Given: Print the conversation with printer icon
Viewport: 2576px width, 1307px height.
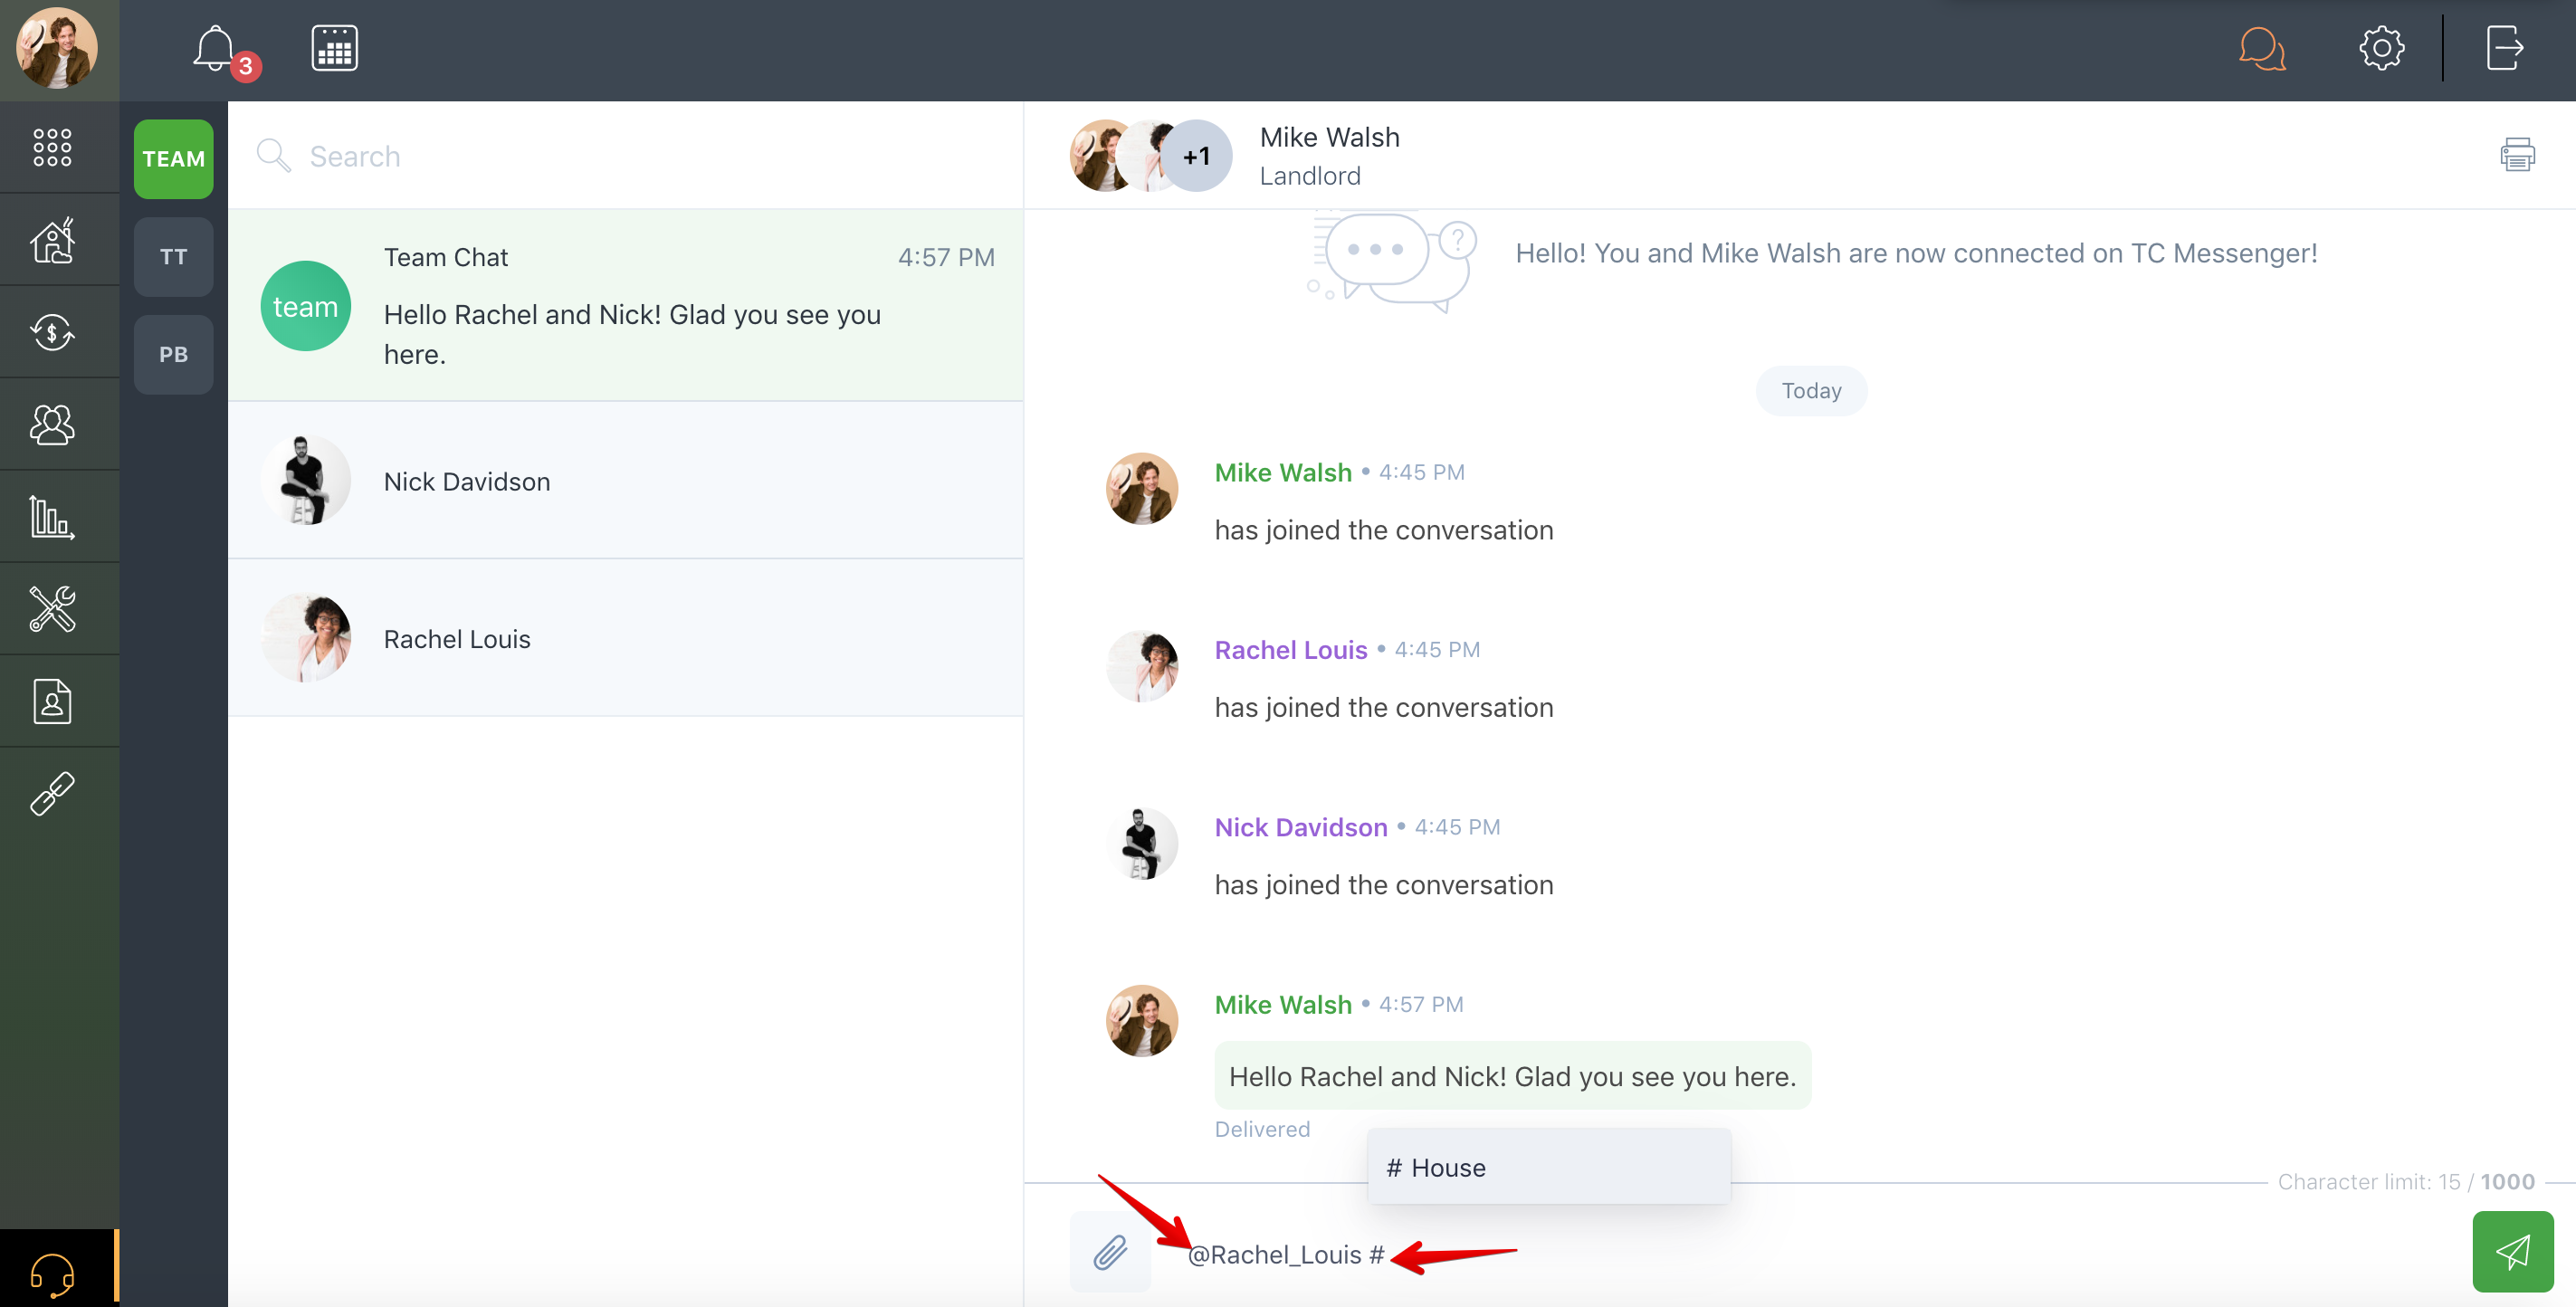Looking at the screenshot, I should point(2517,155).
